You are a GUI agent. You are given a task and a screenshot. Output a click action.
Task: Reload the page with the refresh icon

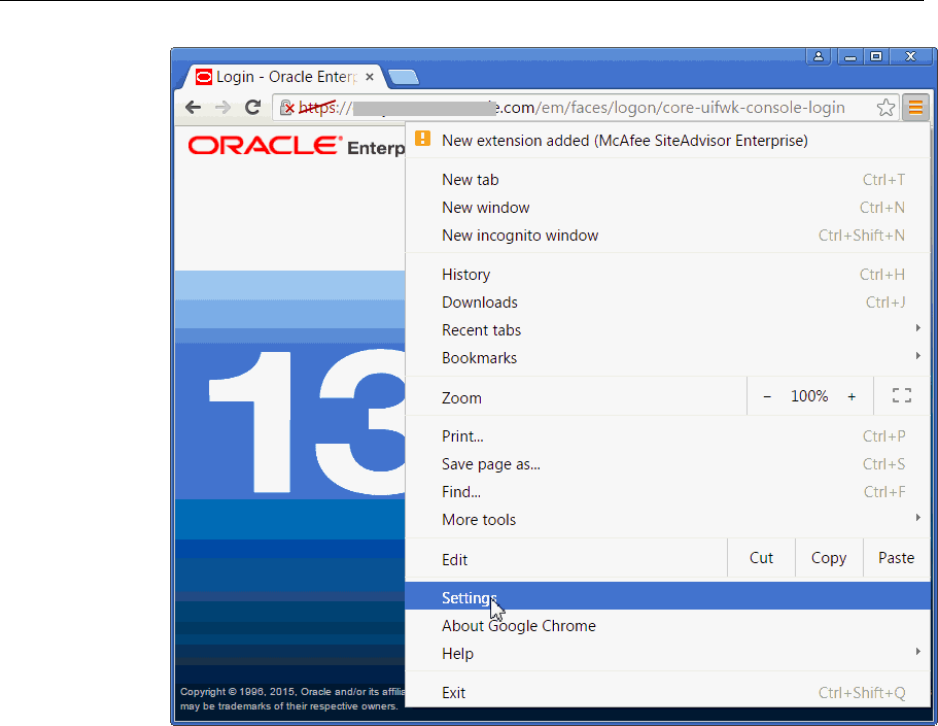point(253,107)
